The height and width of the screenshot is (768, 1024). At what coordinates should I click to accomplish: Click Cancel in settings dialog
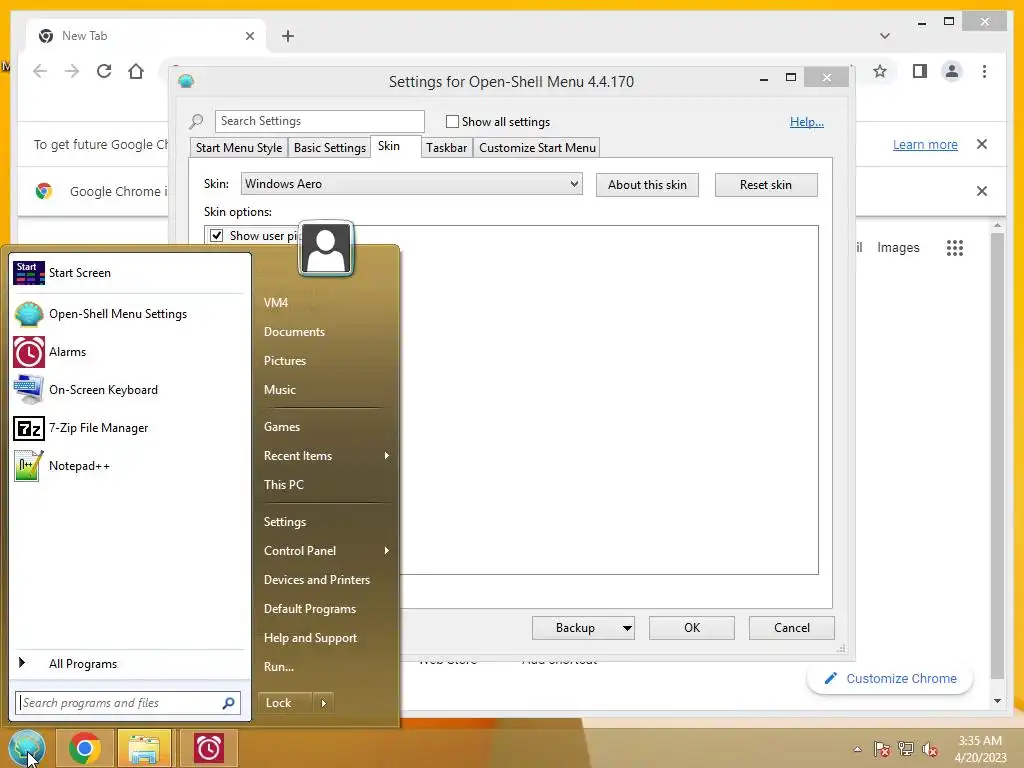coord(792,628)
